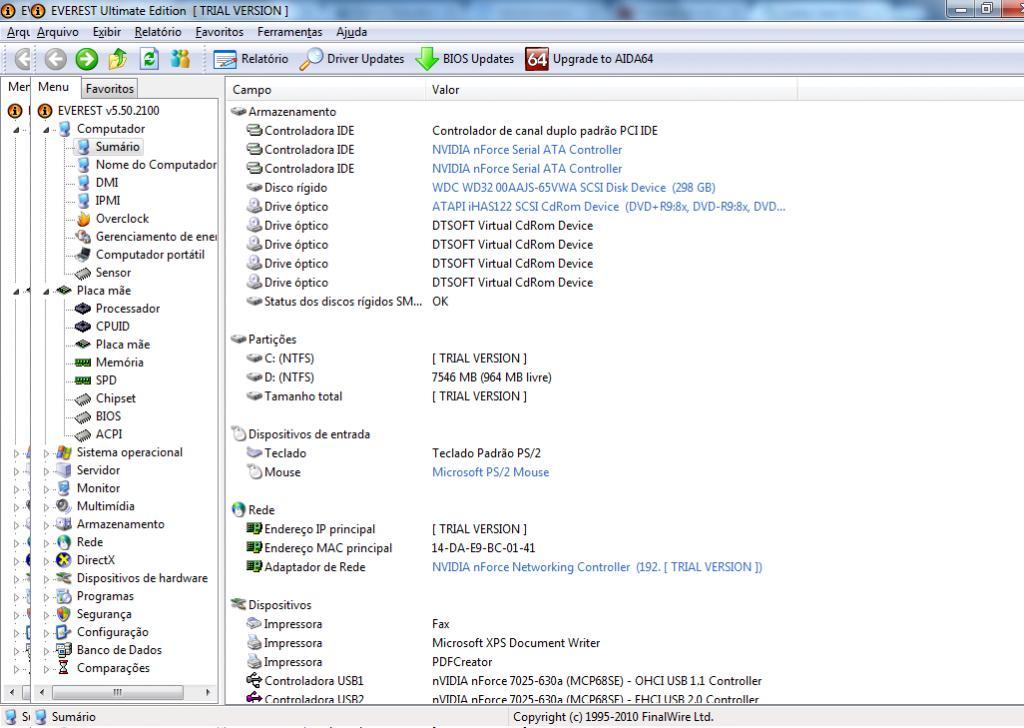
Task: Select Endereço MAC principal row
Action: [x=511, y=548]
